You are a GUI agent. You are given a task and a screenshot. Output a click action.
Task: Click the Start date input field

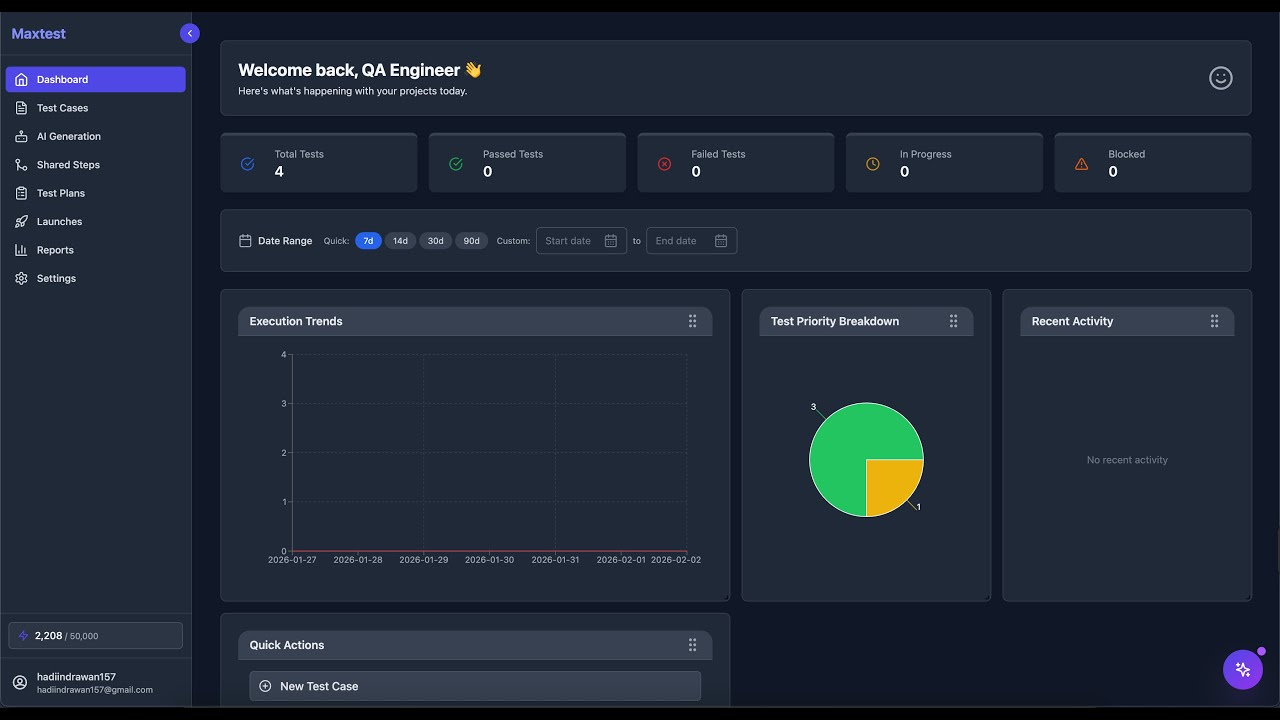coord(581,241)
